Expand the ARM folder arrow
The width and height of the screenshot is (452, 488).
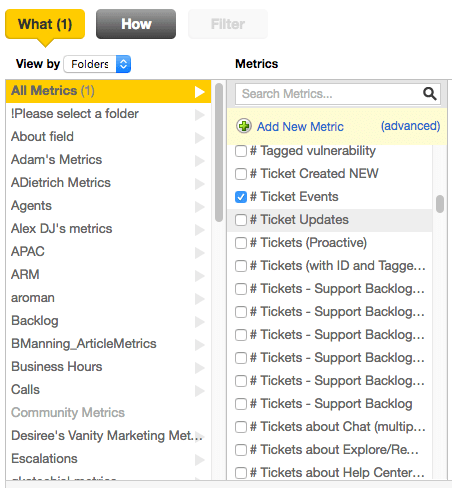(200, 276)
